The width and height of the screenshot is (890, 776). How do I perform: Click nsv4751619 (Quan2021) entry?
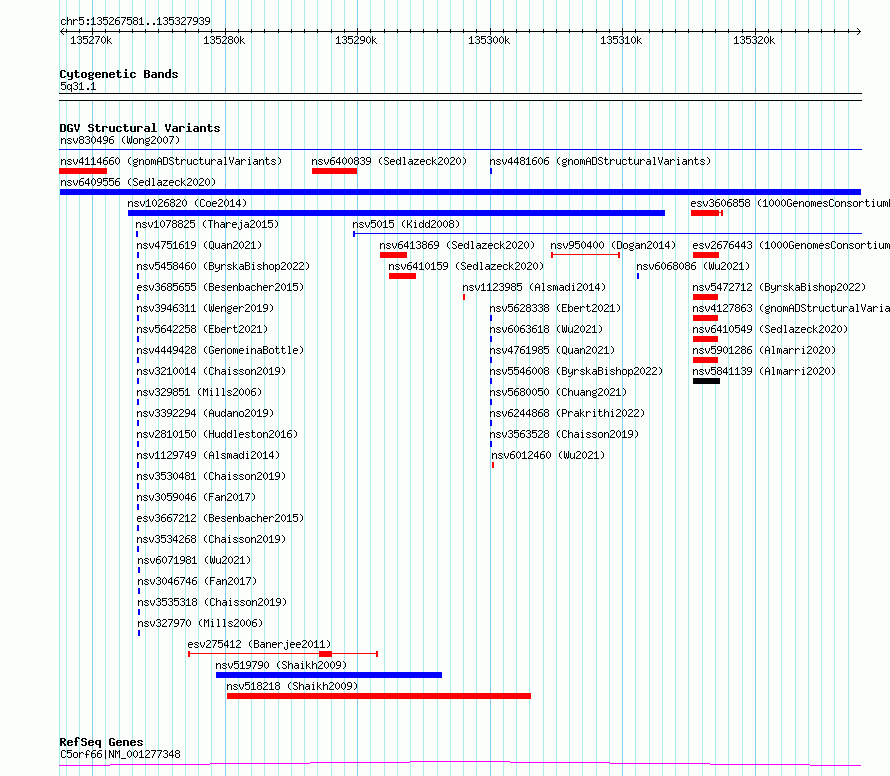coord(199,245)
